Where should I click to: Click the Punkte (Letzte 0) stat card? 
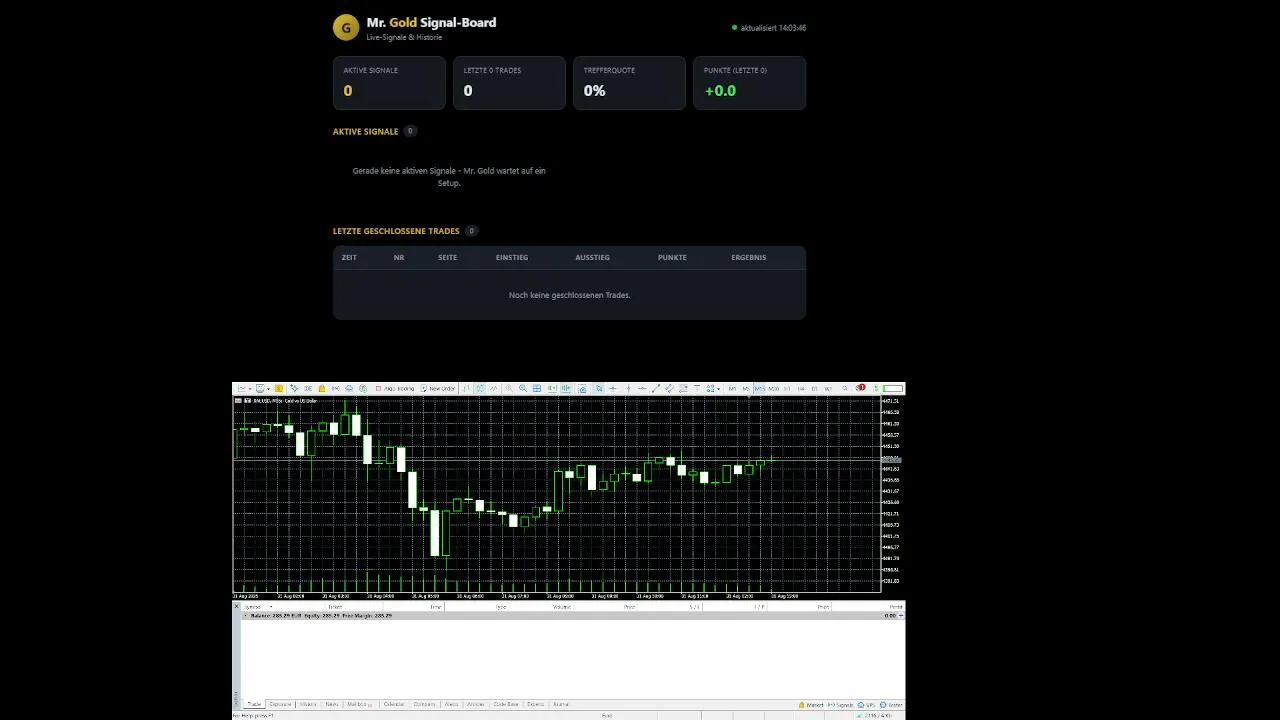[749, 82]
